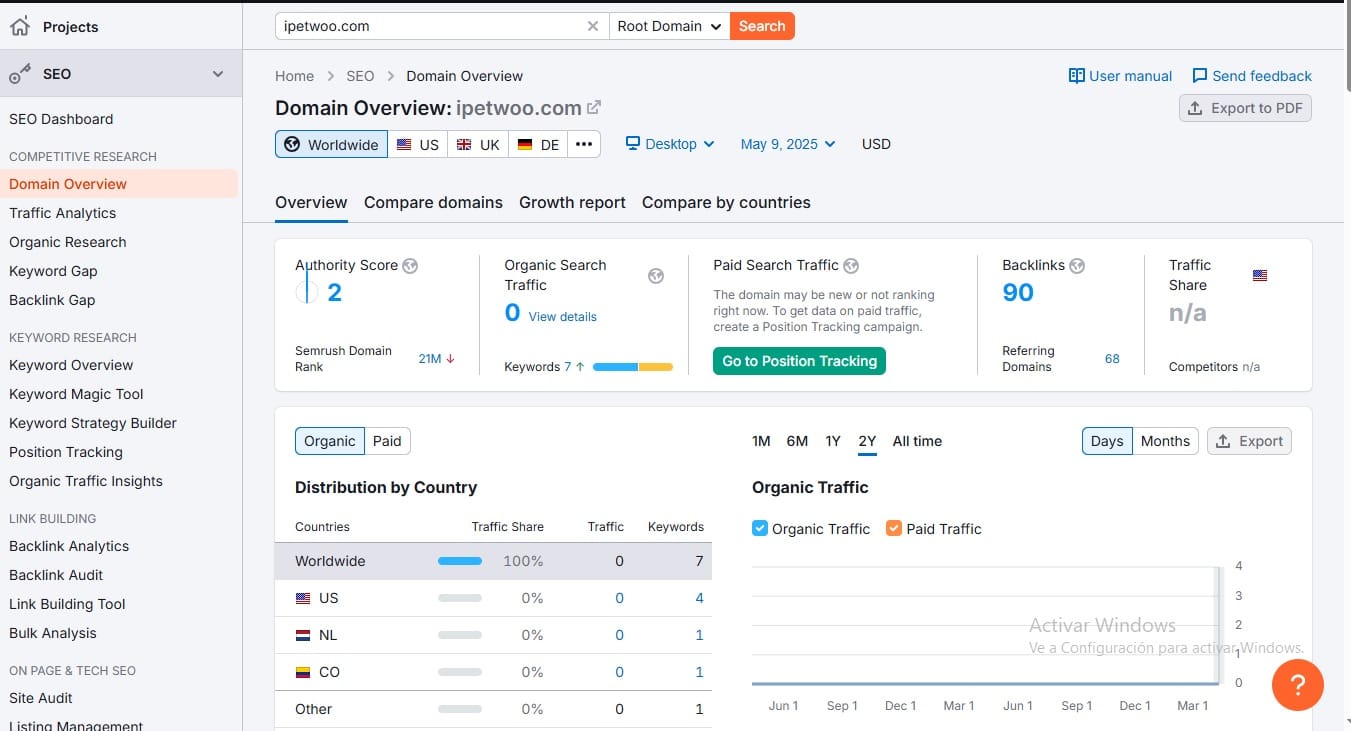The width and height of the screenshot is (1351, 731).
Task: Open Traffic Analytics in the sidebar
Action: 62,213
